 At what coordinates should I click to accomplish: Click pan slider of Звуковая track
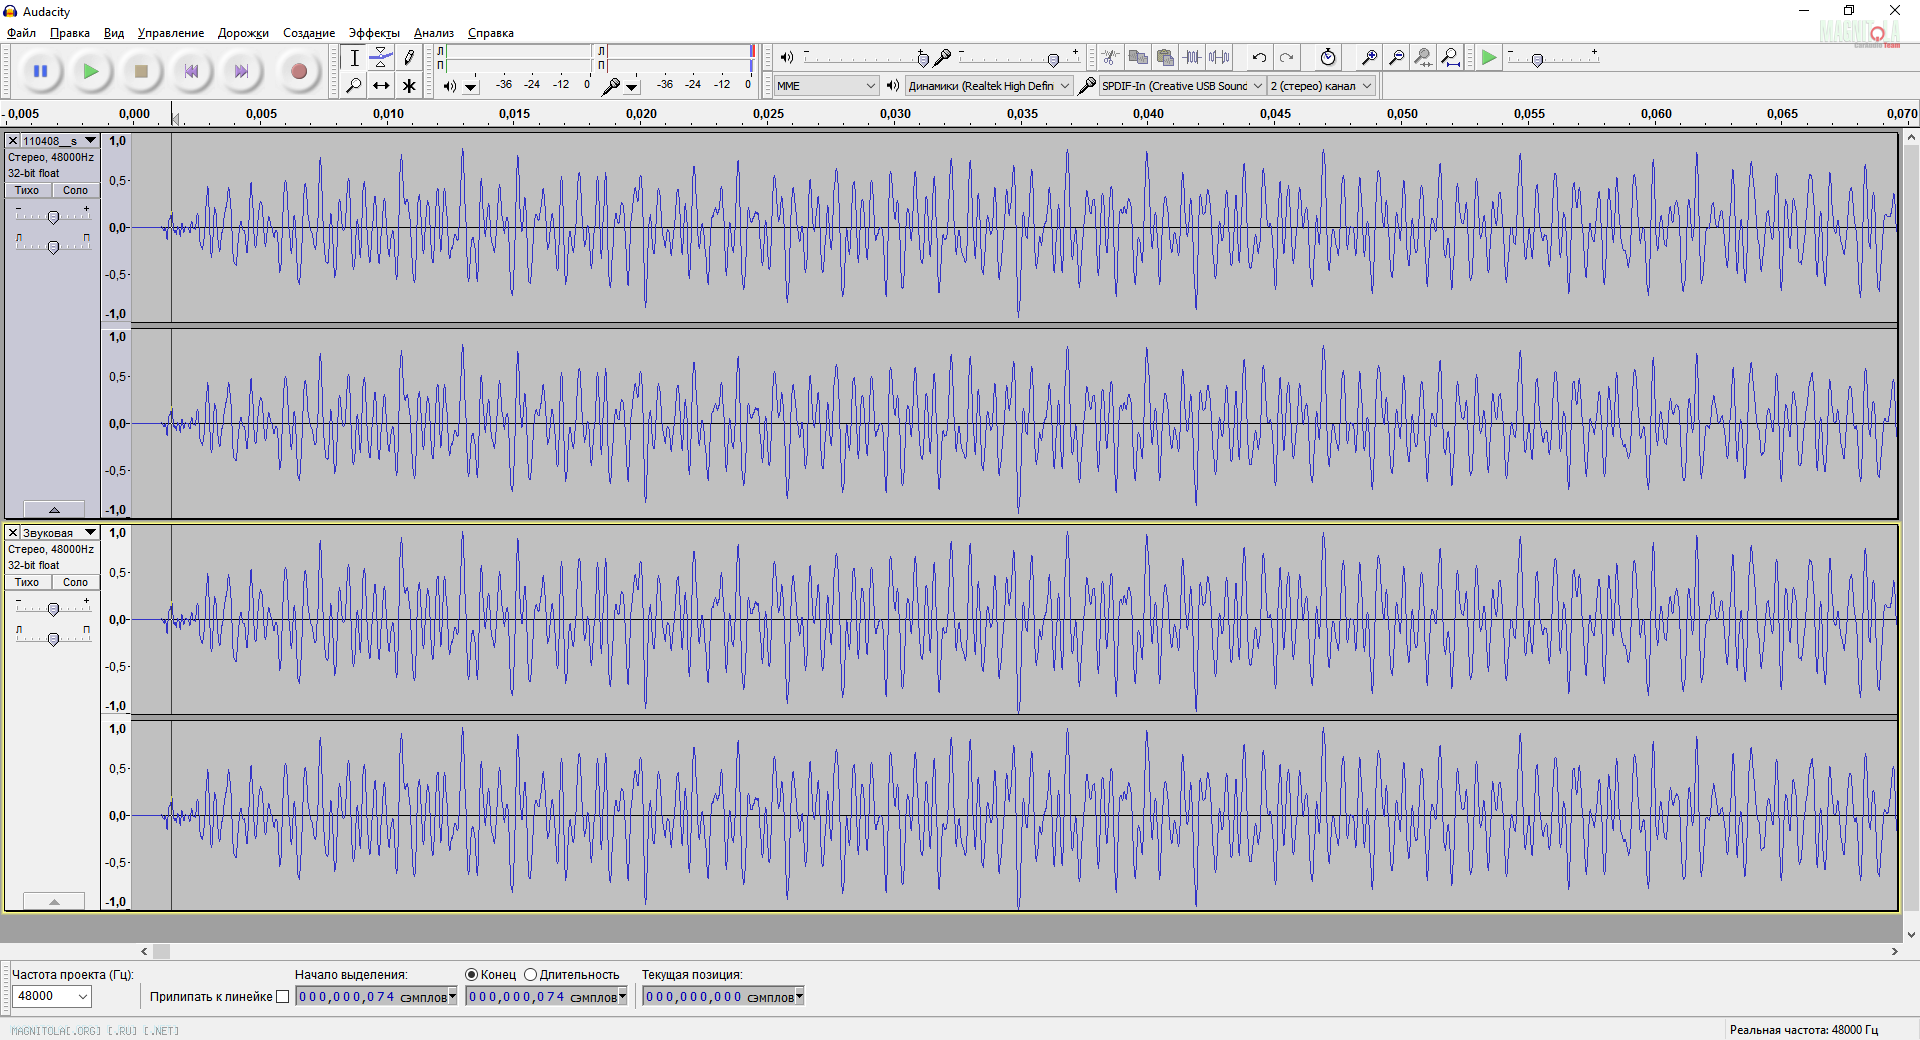pos(53,638)
